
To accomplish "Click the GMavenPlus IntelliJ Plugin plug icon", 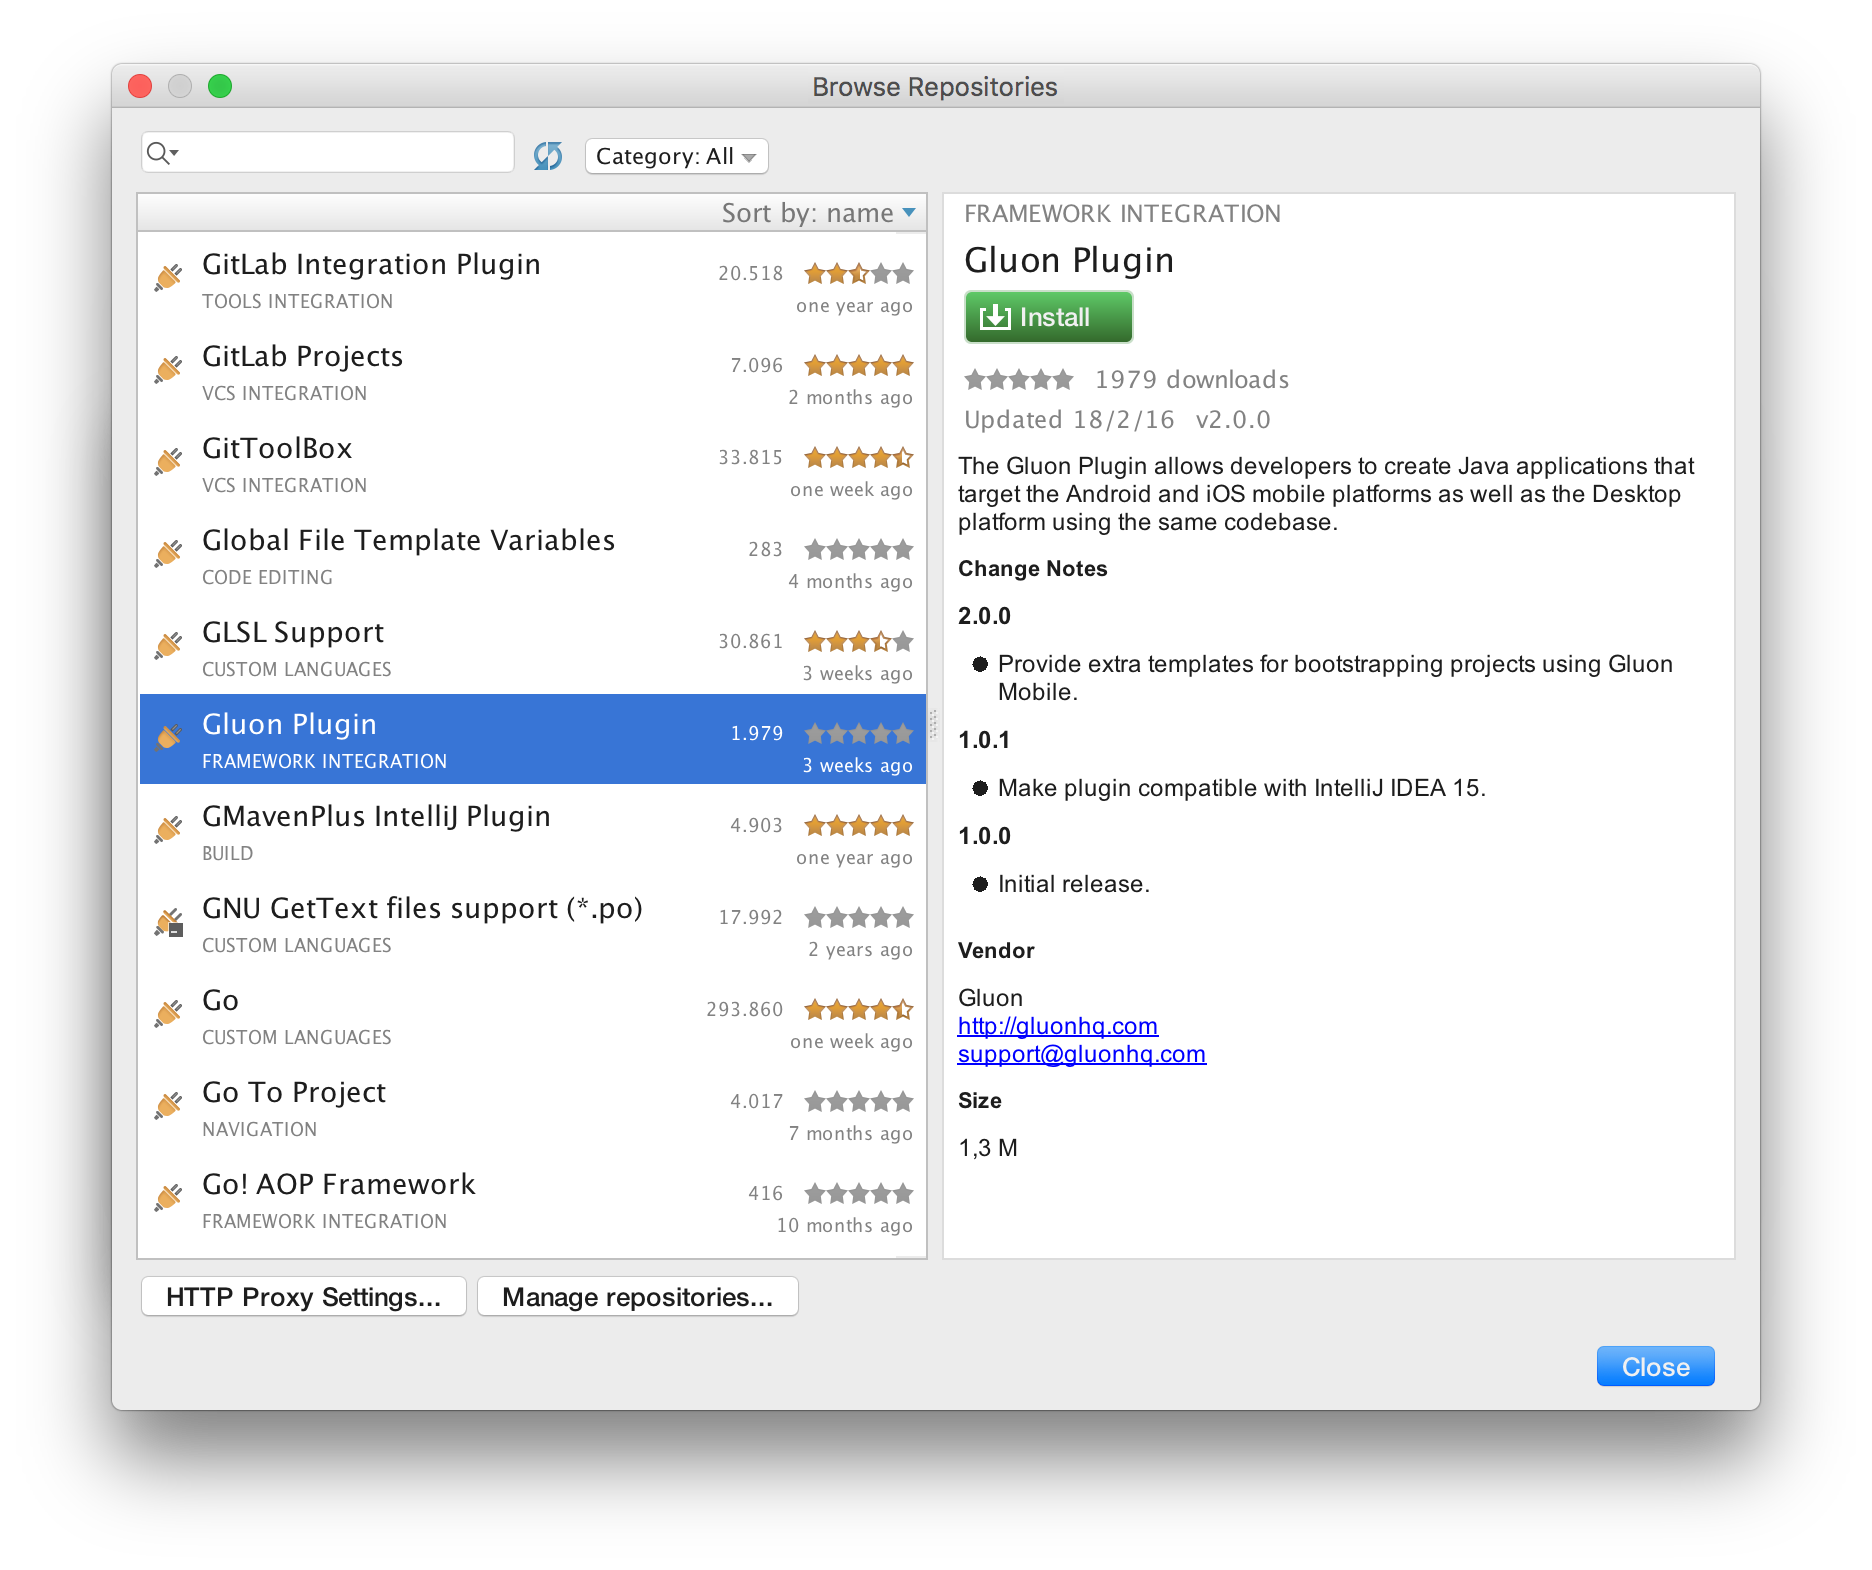I will pos(169,829).
